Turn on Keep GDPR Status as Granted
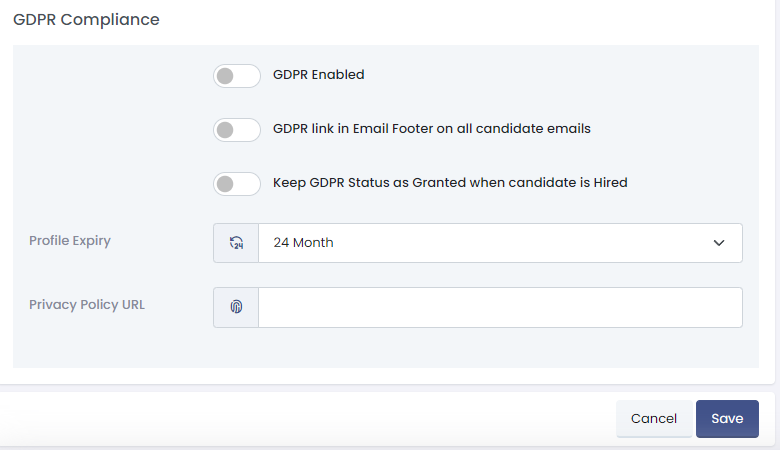This screenshot has width=780, height=450. 237,184
